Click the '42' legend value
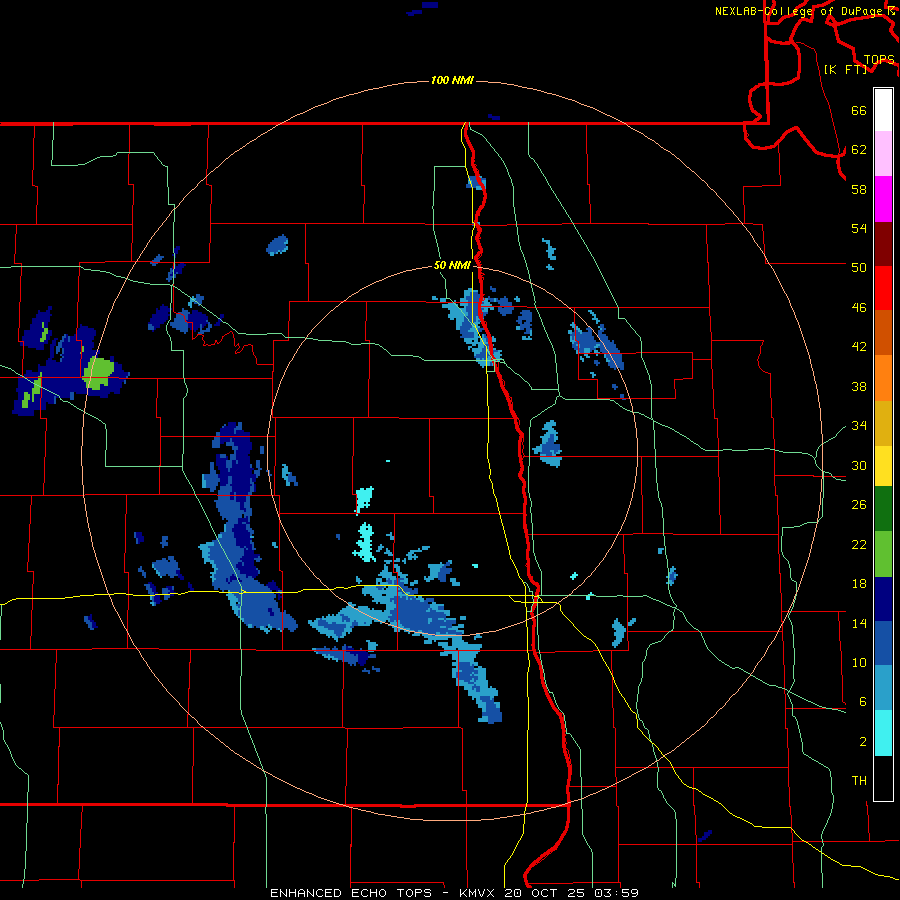The height and width of the screenshot is (900, 900). [x=859, y=347]
